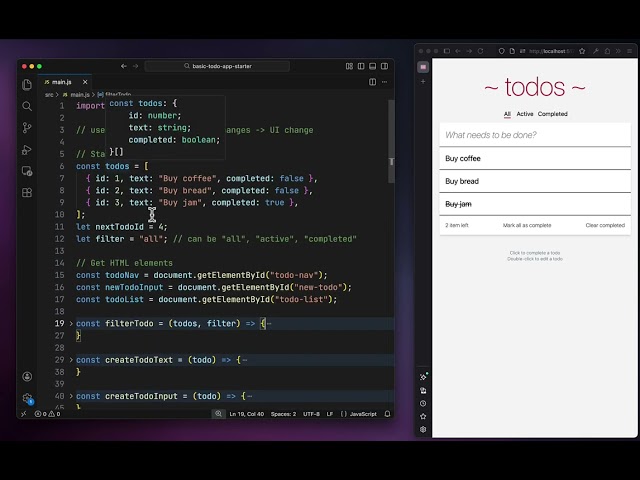Click Ln 19, Col 40 status entry
Viewport: 640px width, 480px height.
pyautogui.click(x=247, y=414)
